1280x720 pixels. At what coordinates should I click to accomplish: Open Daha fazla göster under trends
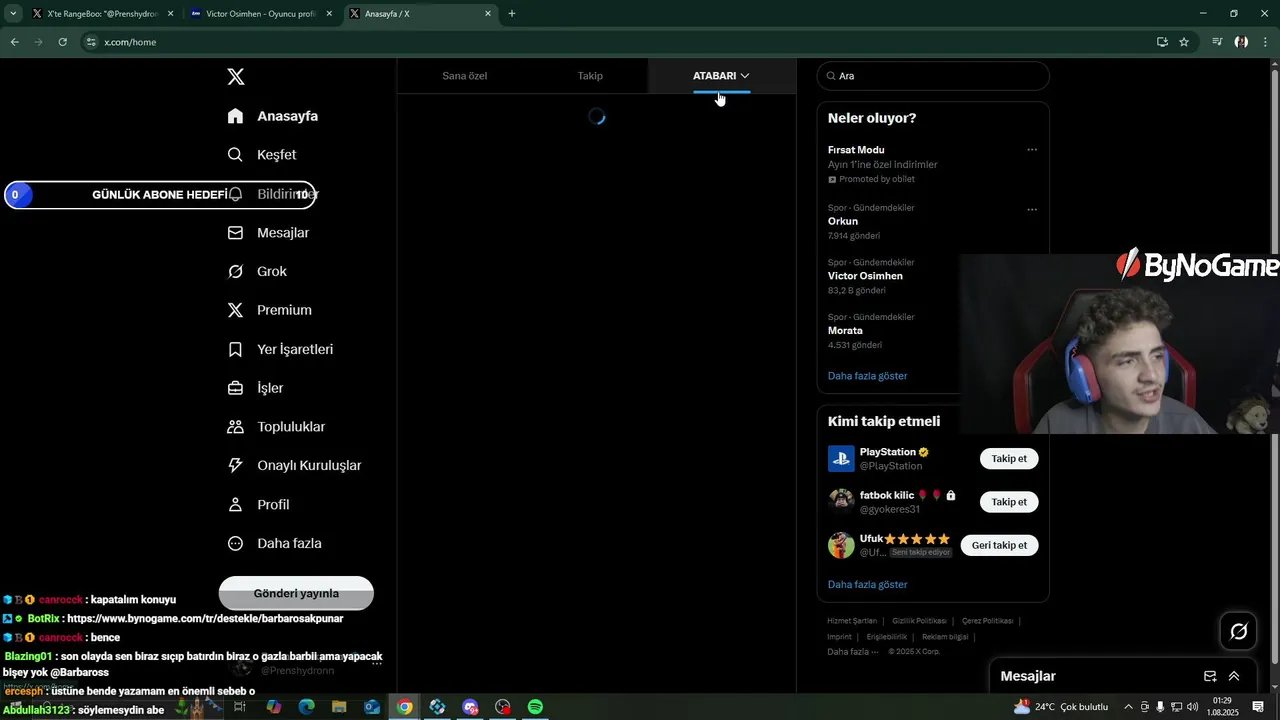867,376
